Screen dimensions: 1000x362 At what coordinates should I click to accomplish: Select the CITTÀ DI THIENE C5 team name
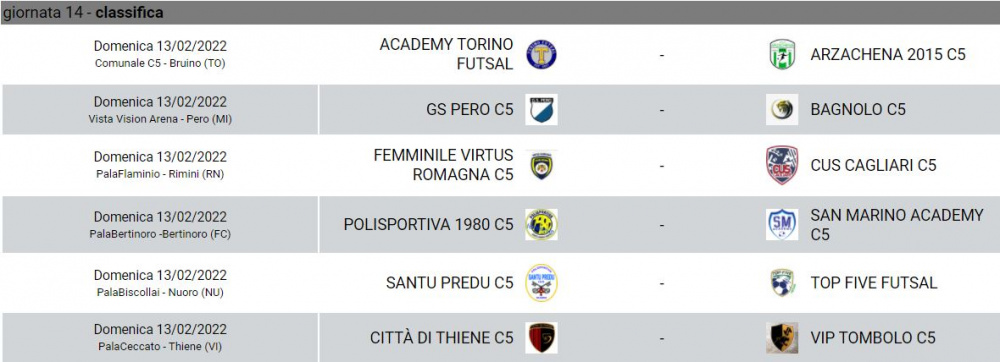[x=441, y=338]
